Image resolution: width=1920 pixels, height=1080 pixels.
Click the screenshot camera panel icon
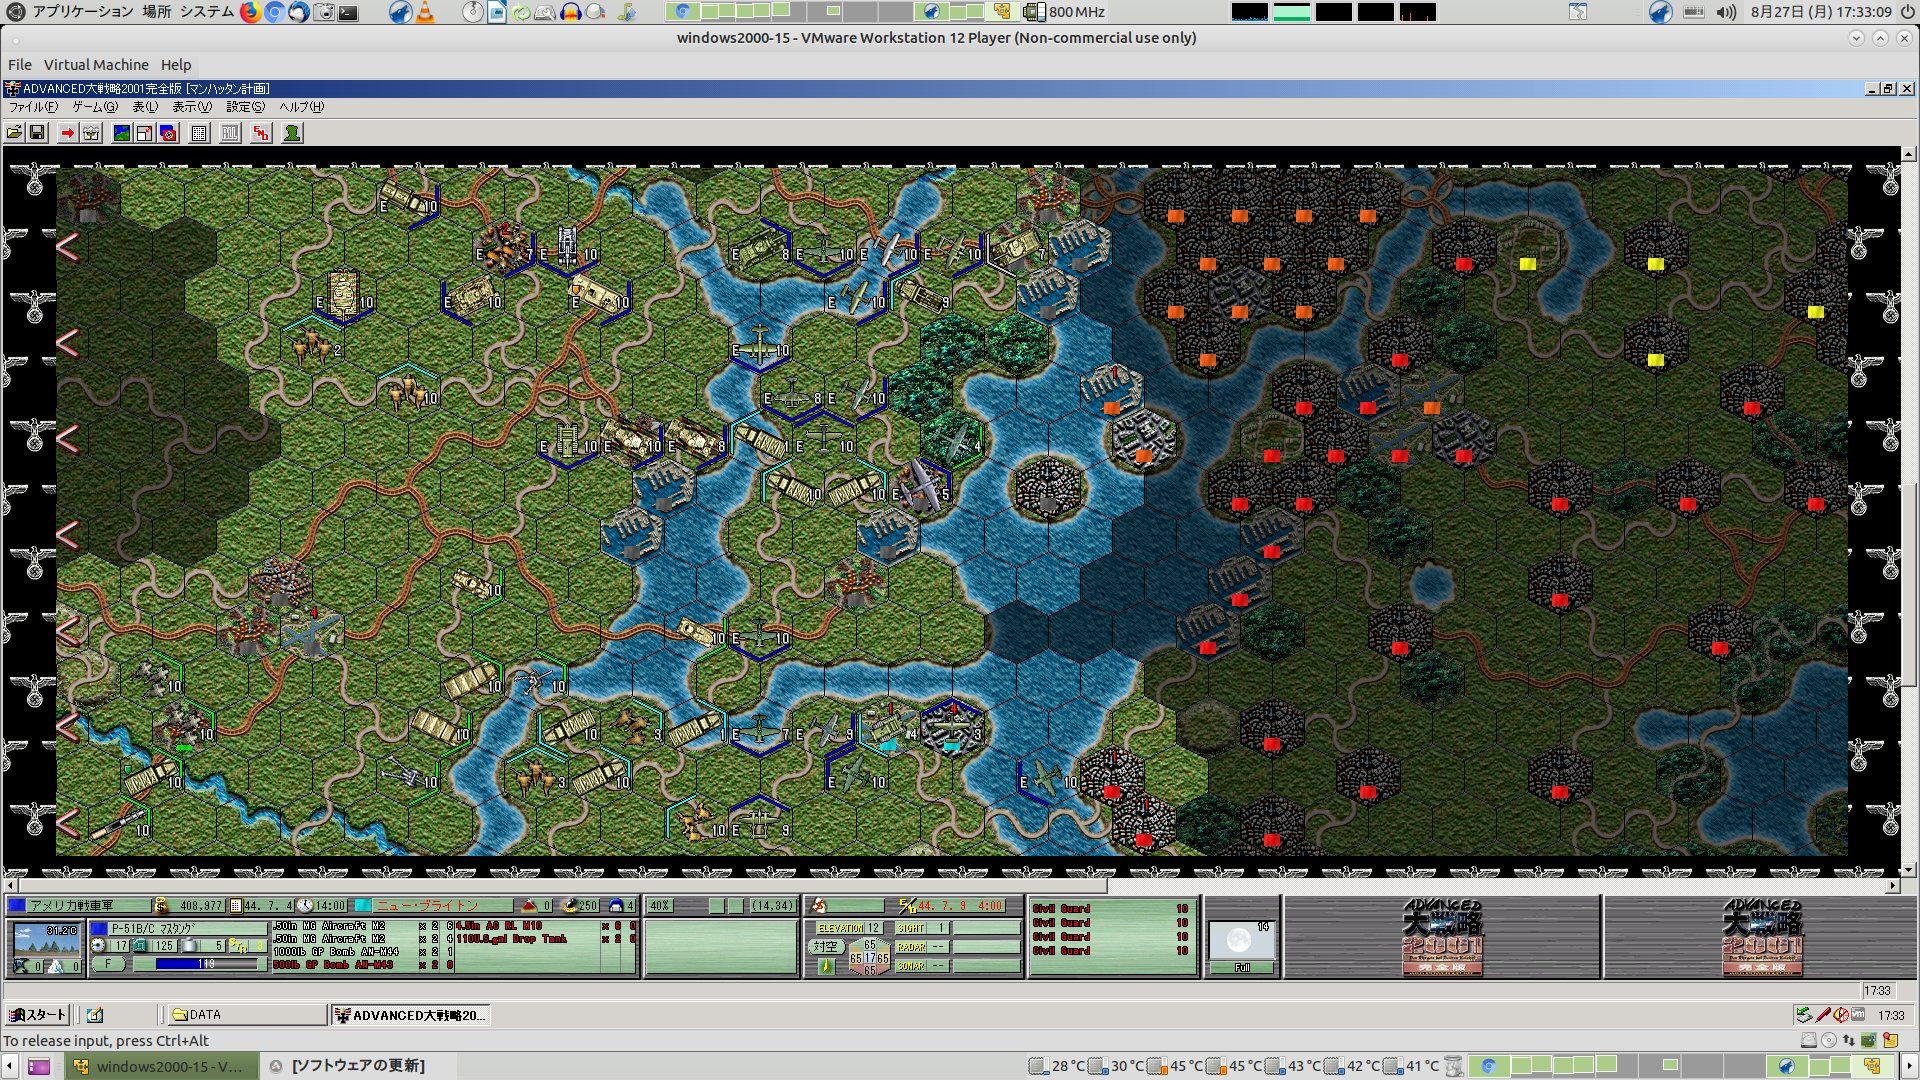tap(323, 12)
